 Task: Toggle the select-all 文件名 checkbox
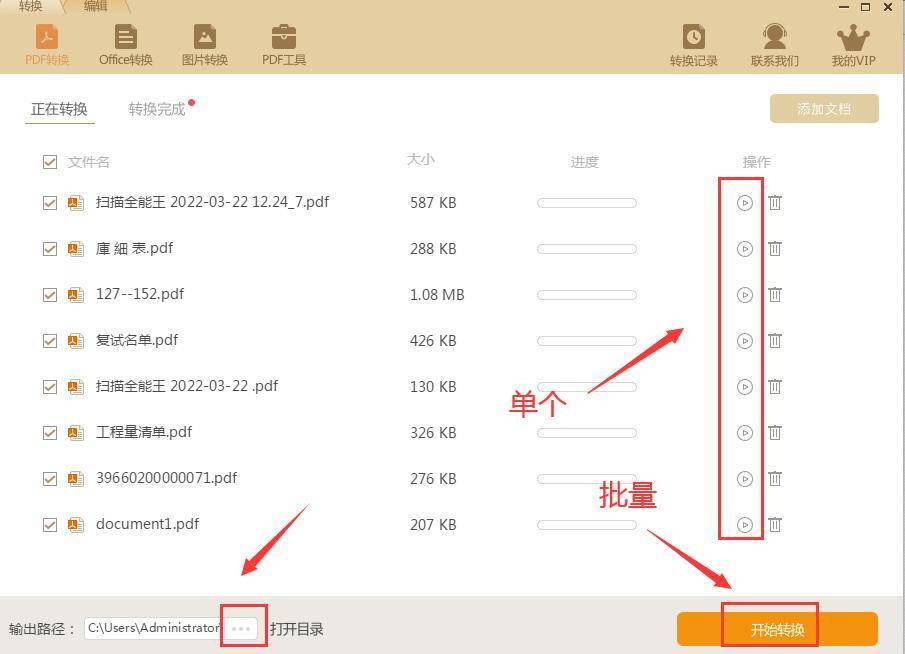[50, 162]
